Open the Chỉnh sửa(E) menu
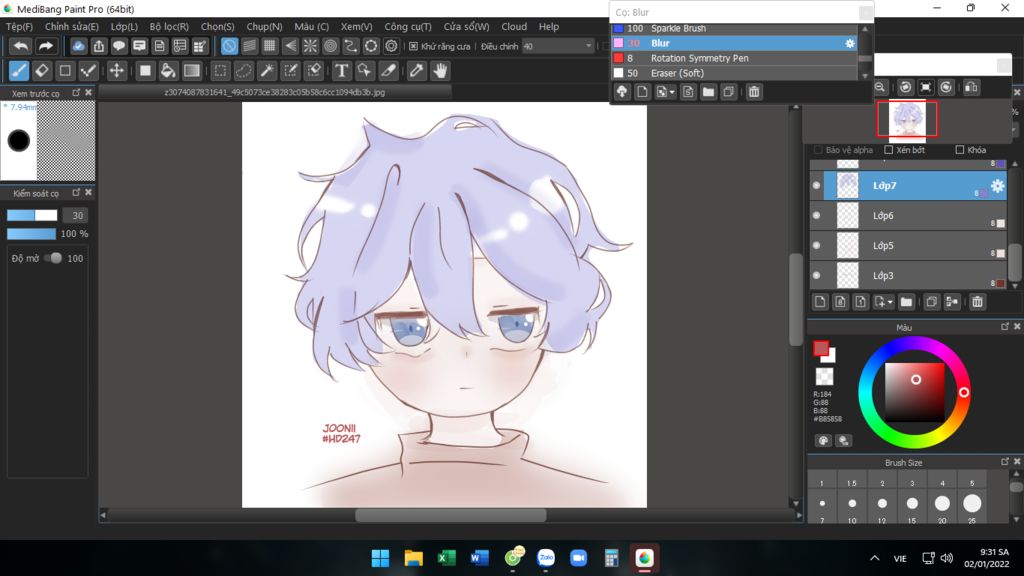The image size is (1024, 576). tap(71, 27)
